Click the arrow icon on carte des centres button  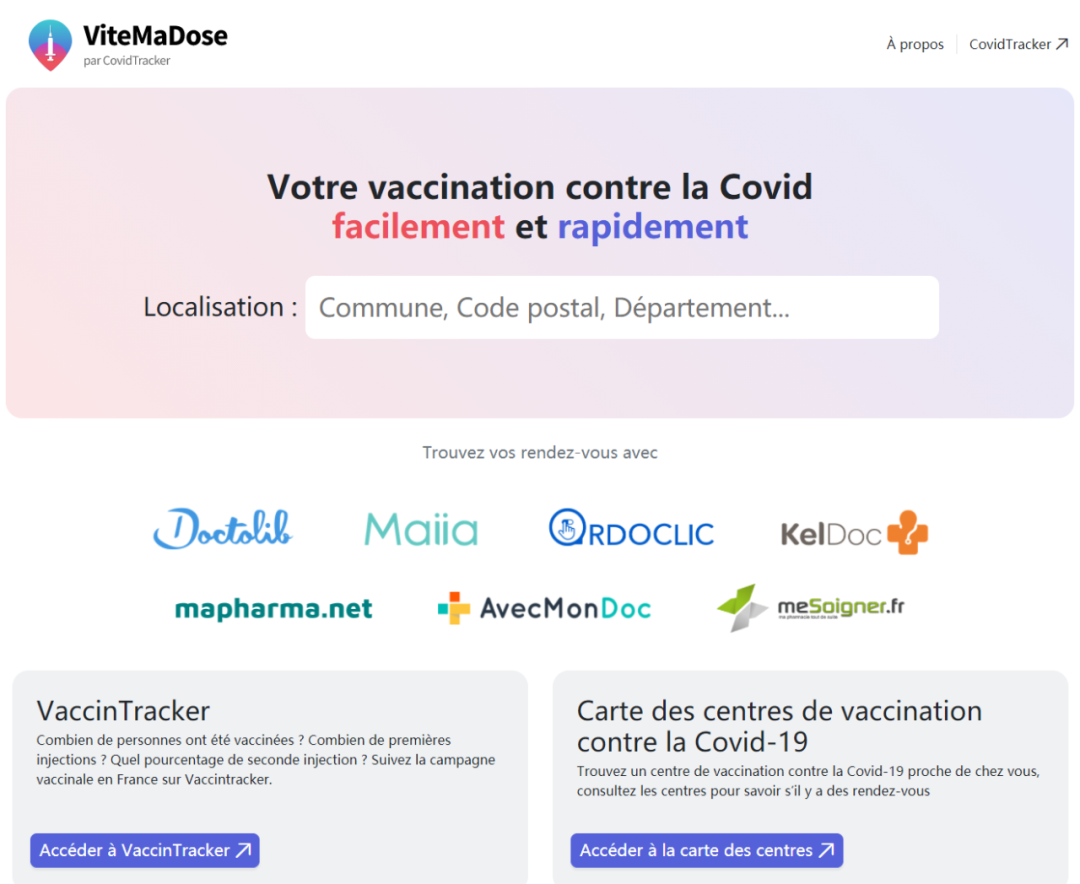826,851
